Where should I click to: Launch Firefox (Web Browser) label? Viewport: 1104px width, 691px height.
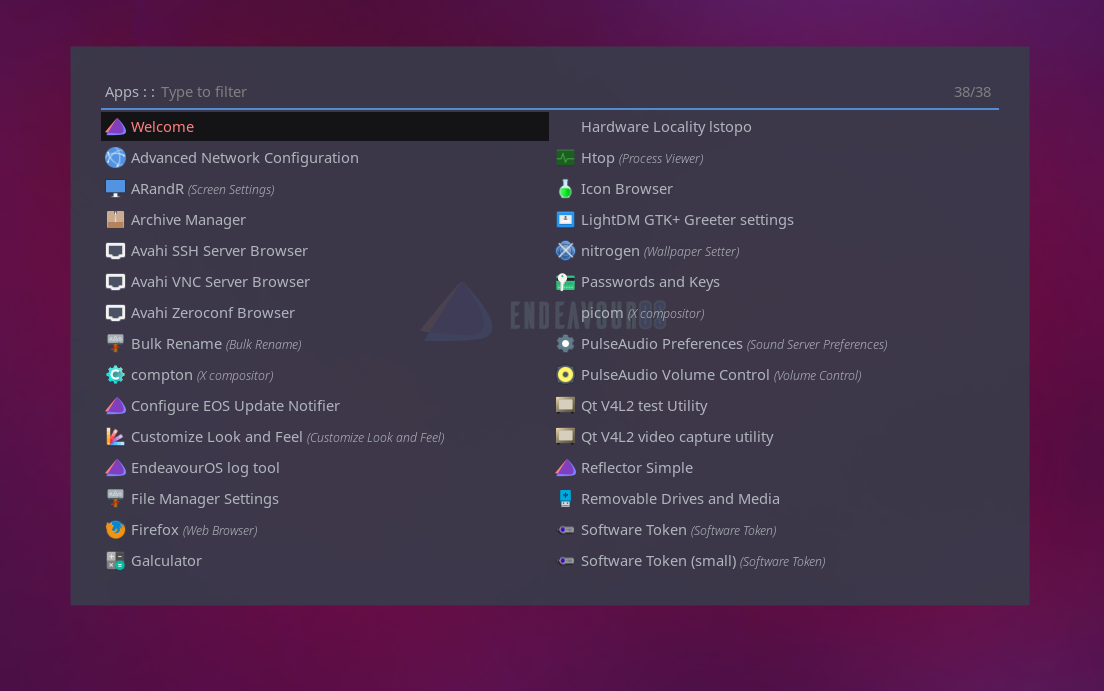point(194,530)
